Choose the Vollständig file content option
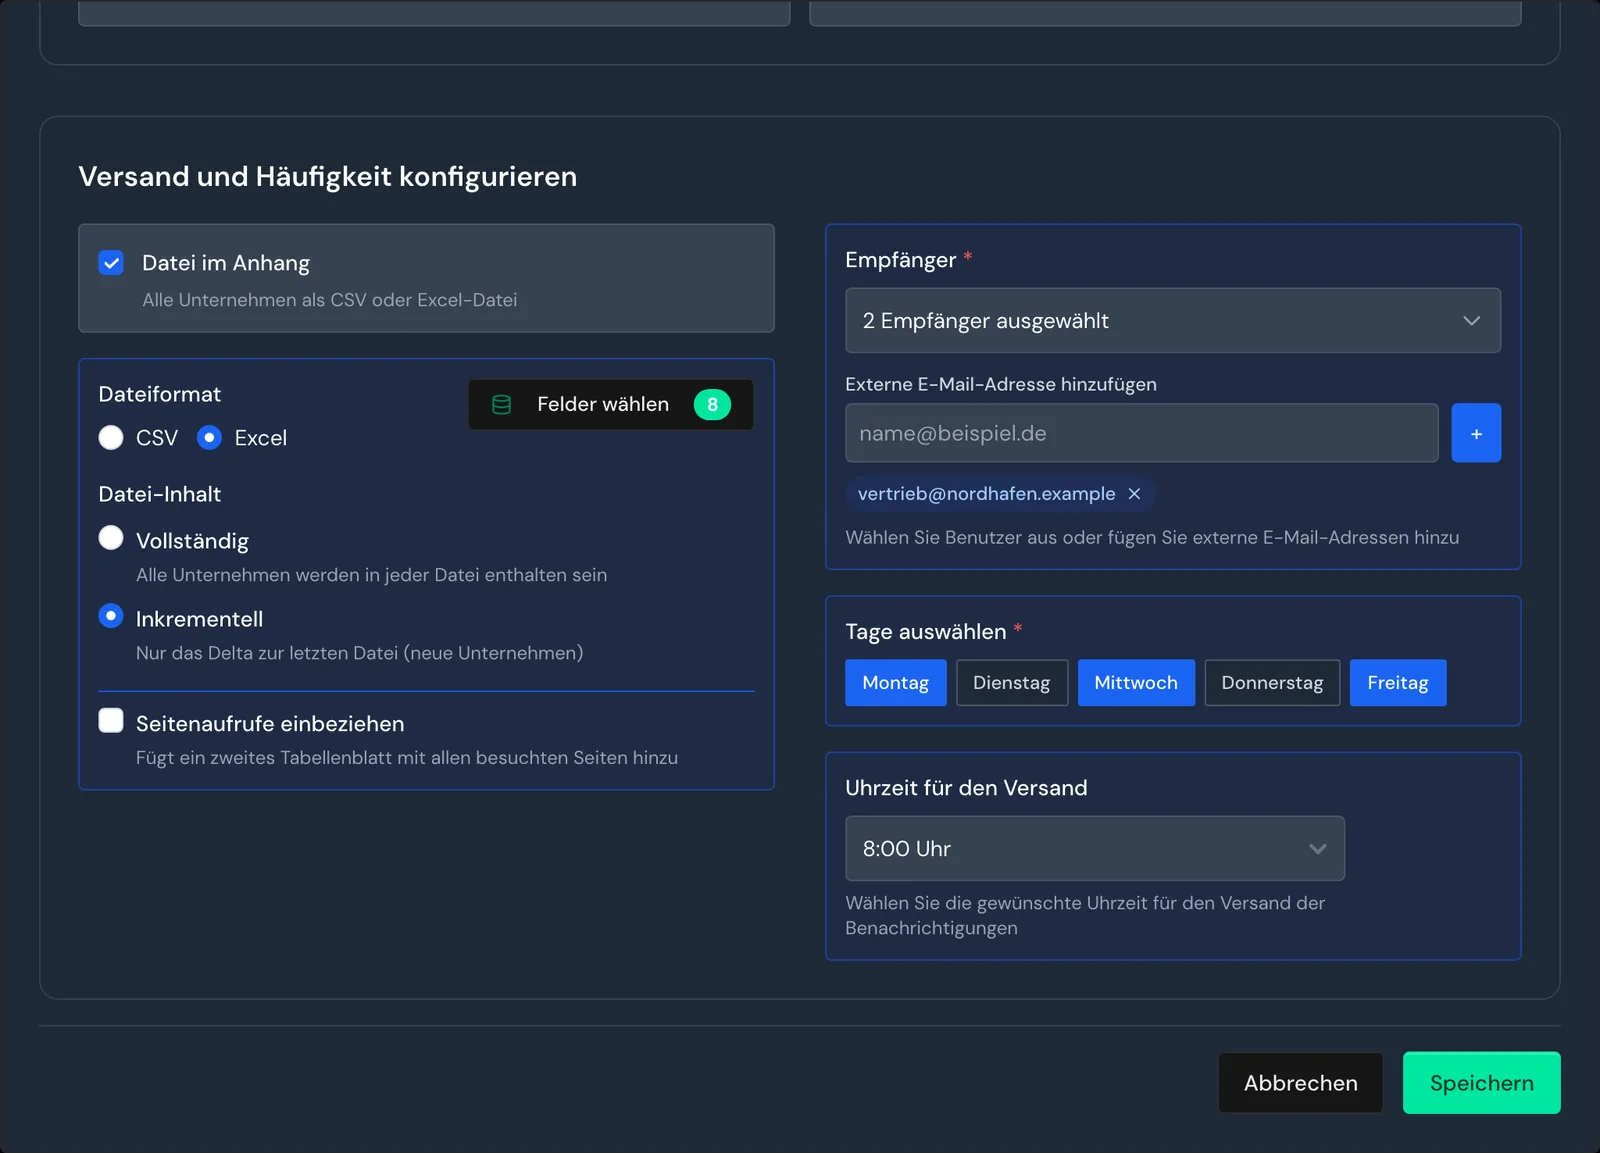1600x1153 pixels. click(111, 538)
